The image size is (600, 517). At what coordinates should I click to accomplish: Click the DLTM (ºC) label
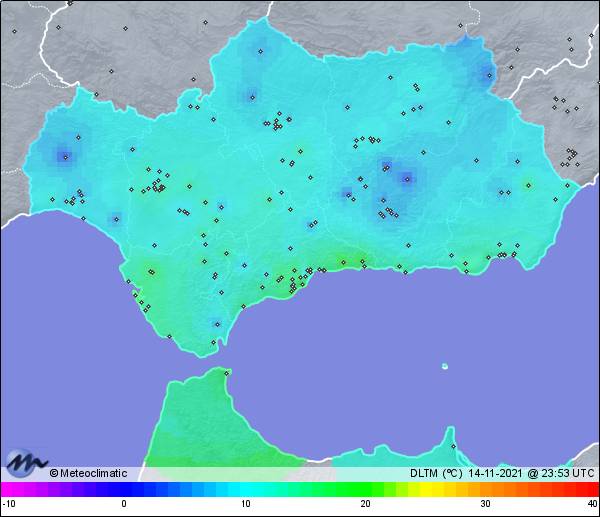436,473
